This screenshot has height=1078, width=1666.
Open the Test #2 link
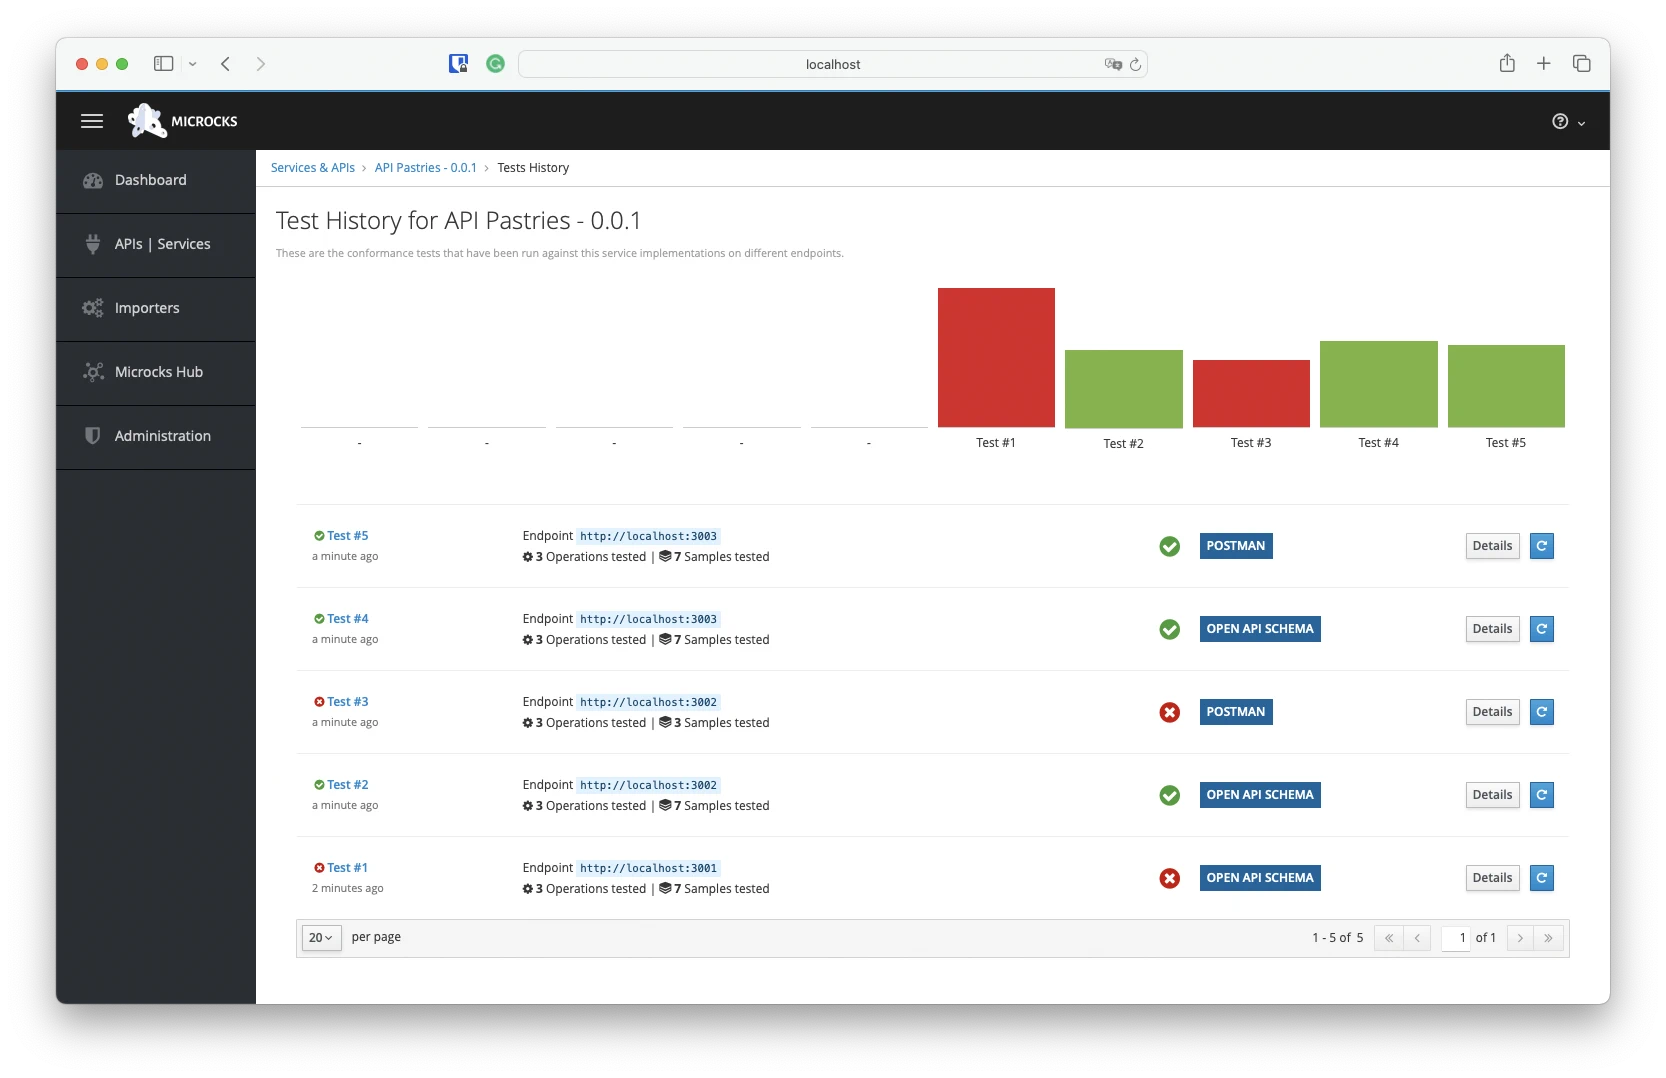pos(347,785)
